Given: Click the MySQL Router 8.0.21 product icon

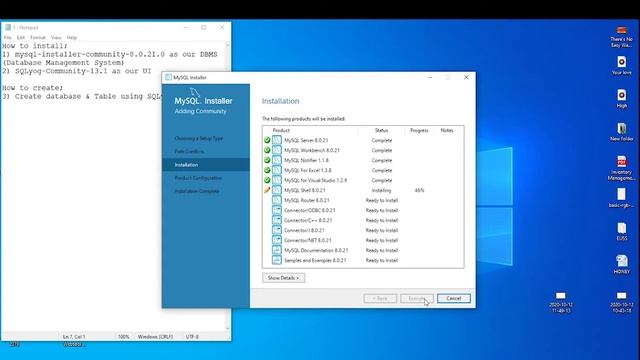Looking at the screenshot, I should pos(277,200).
